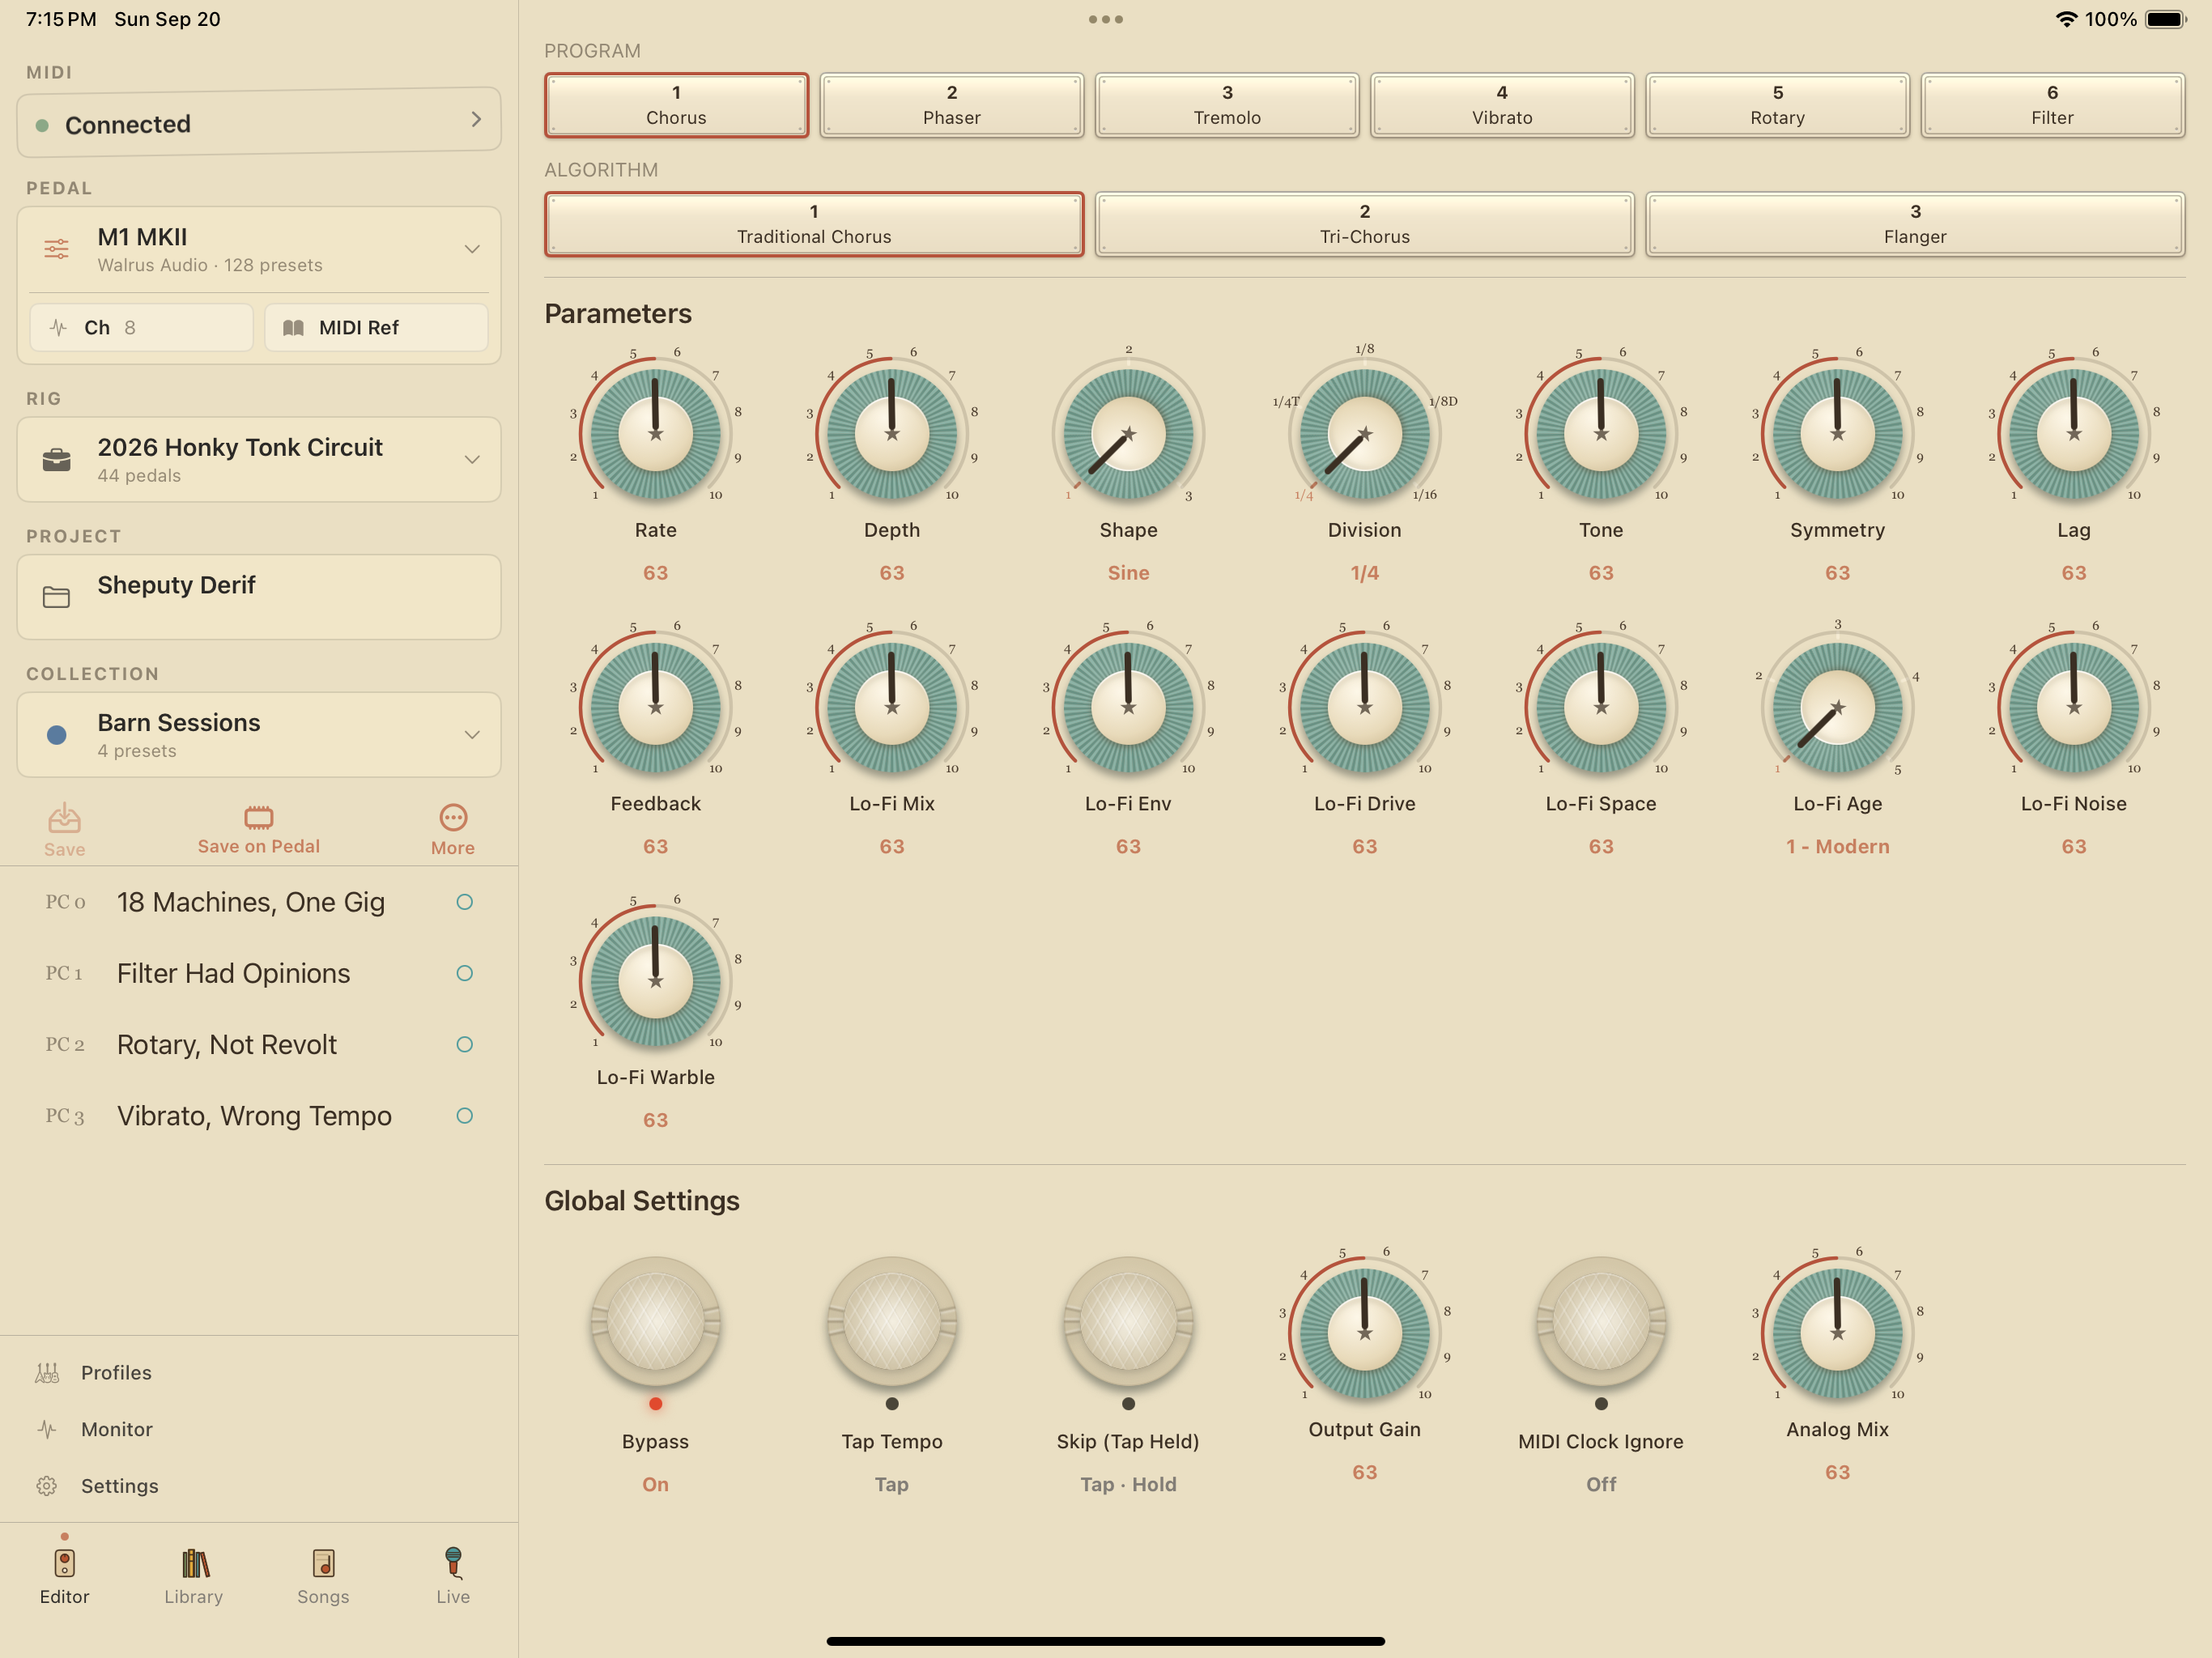This screenshot has width=2212, height=1658.
Task: Click the rig briefcase icon
Action: coord(57,460)
